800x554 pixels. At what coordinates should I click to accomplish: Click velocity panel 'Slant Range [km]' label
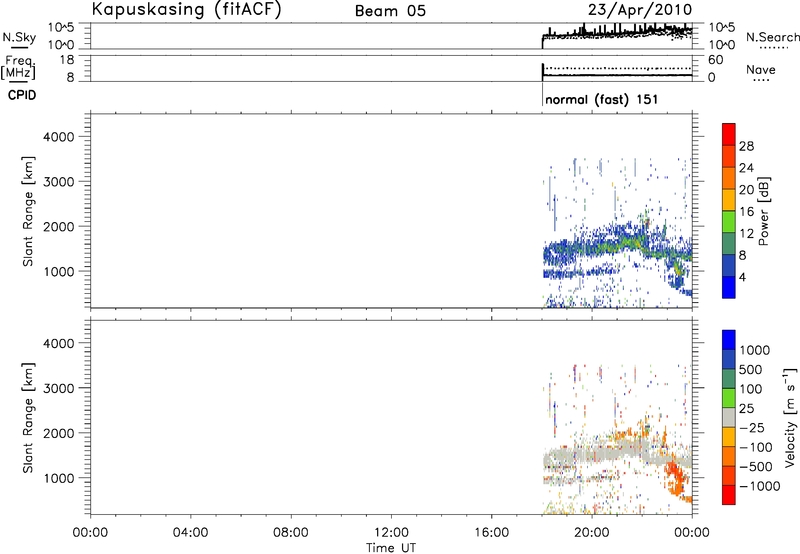28,418
